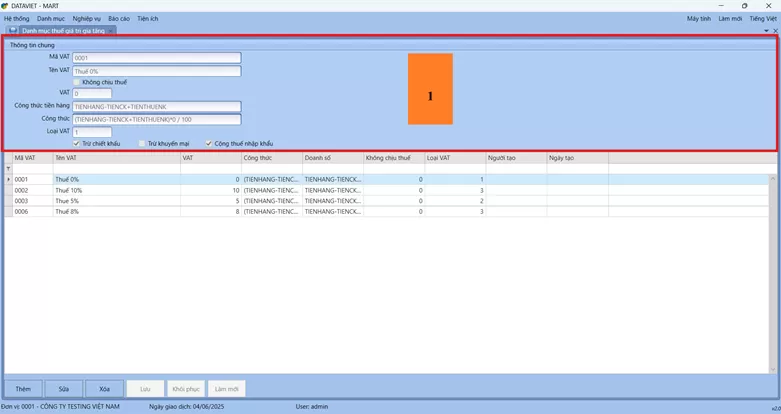The width and height of the screenshot is (781, 414).
Task: Click the Tên VAT input field
Action: [157, 71]
